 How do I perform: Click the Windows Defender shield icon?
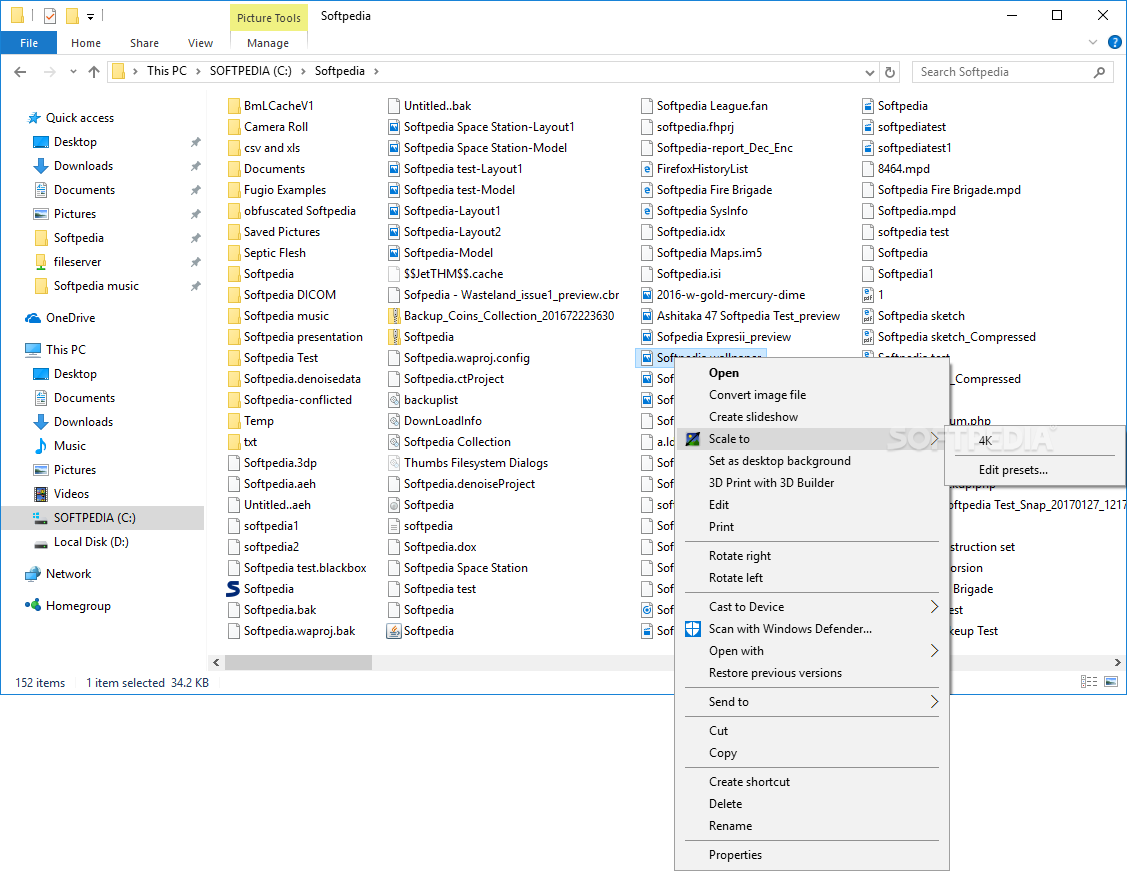(x=693, y=629)
